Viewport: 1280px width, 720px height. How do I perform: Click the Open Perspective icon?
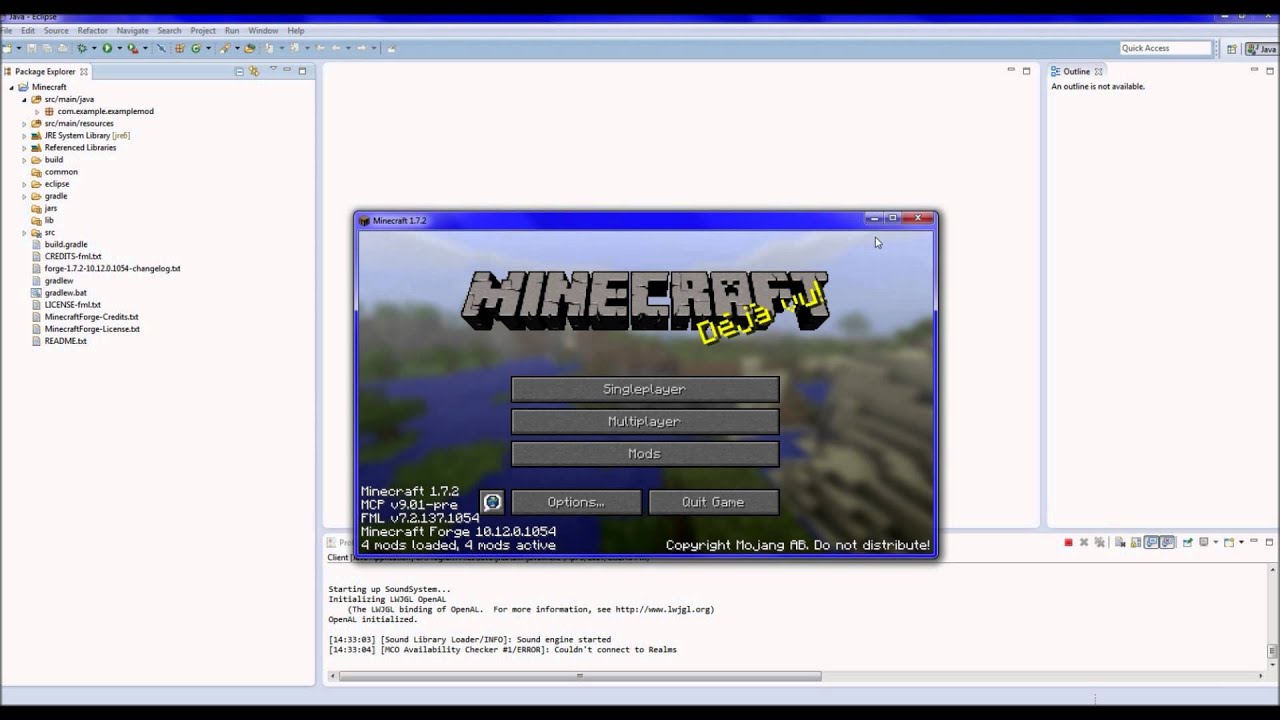coord(1232,48)
